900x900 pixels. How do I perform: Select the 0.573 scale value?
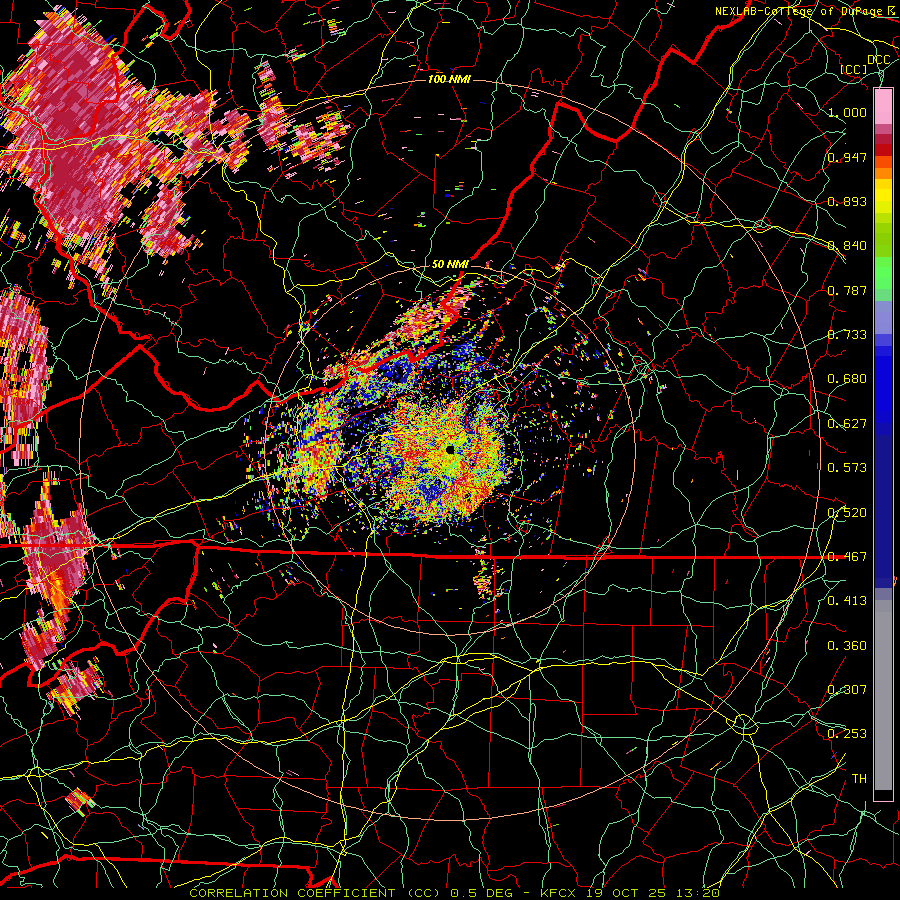(x=847, y=468)
